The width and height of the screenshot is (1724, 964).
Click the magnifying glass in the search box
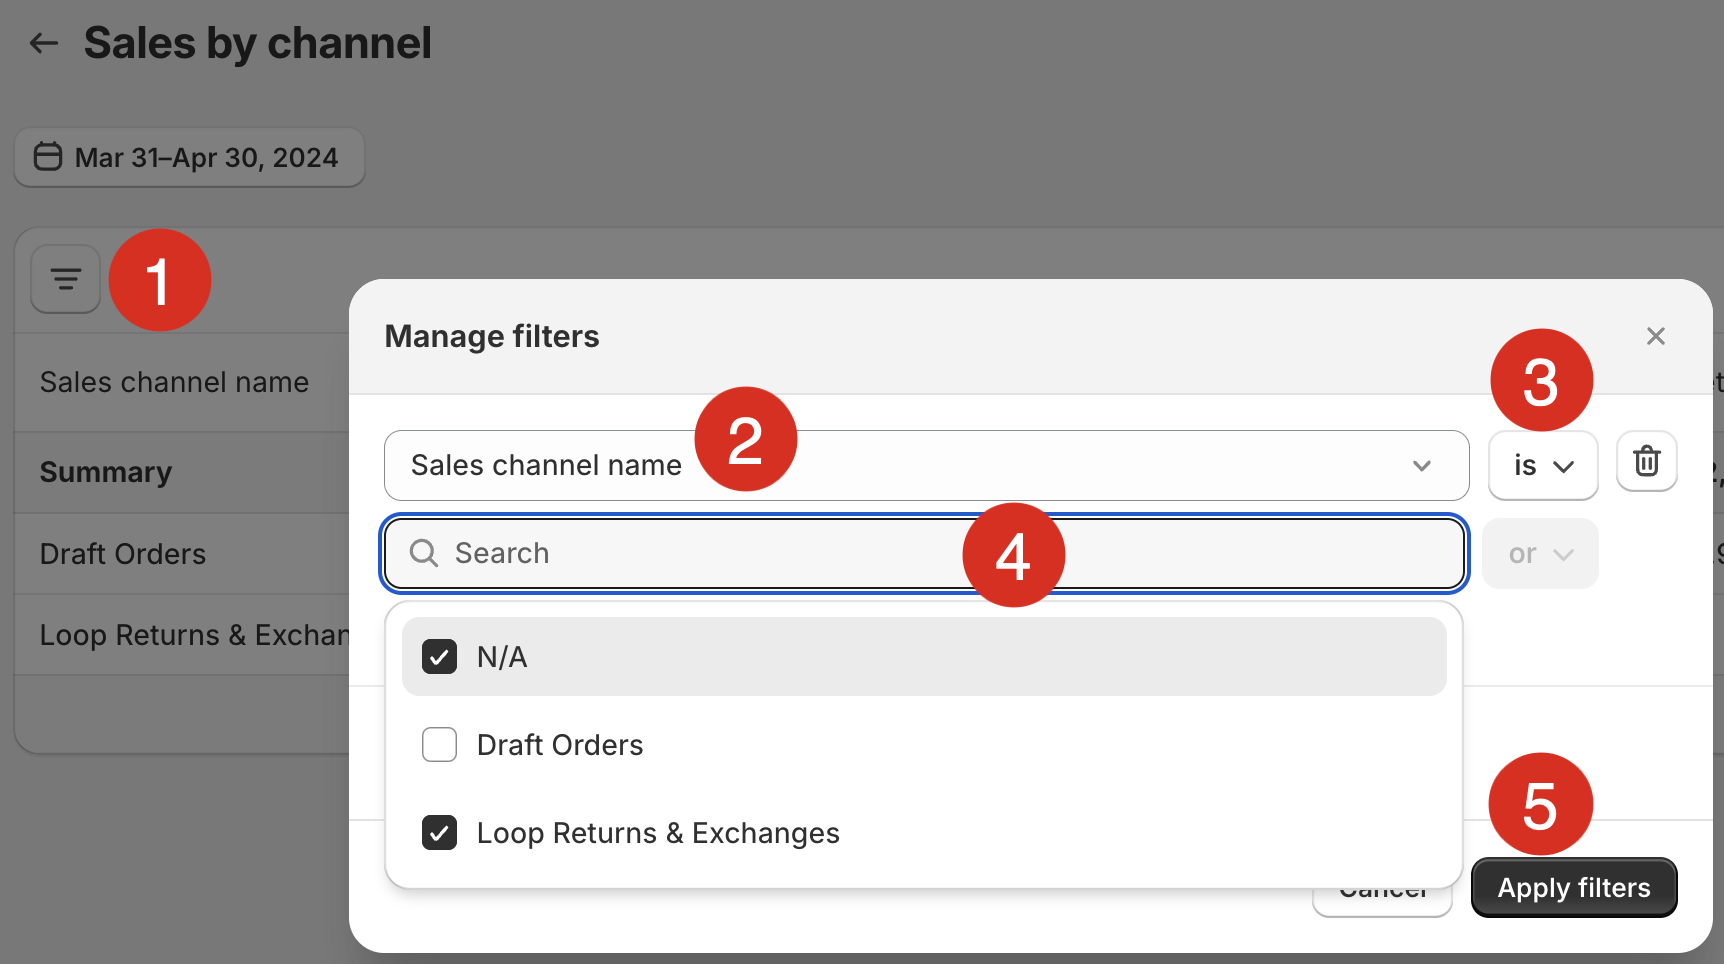[x=423, y=553]
